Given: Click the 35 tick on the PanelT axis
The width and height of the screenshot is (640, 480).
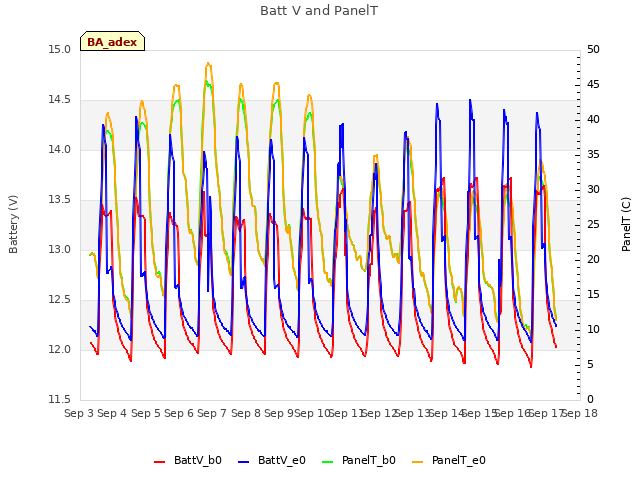Looking at the screenshot, I should (x=593, y=155).
